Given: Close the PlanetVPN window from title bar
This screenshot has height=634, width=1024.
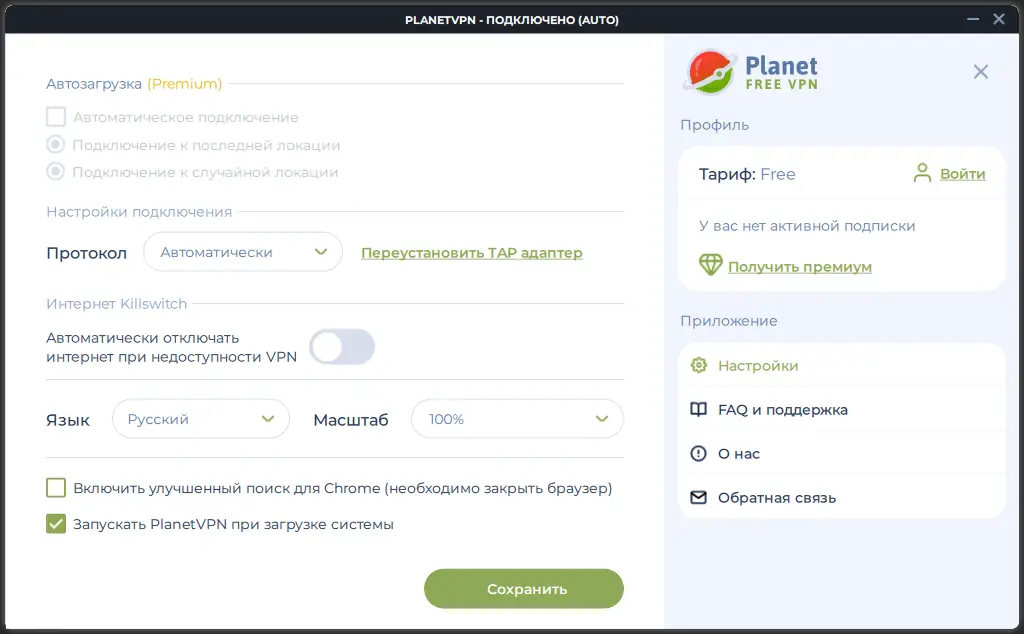Looking at the screenshot, I should [x=999, y=19].
